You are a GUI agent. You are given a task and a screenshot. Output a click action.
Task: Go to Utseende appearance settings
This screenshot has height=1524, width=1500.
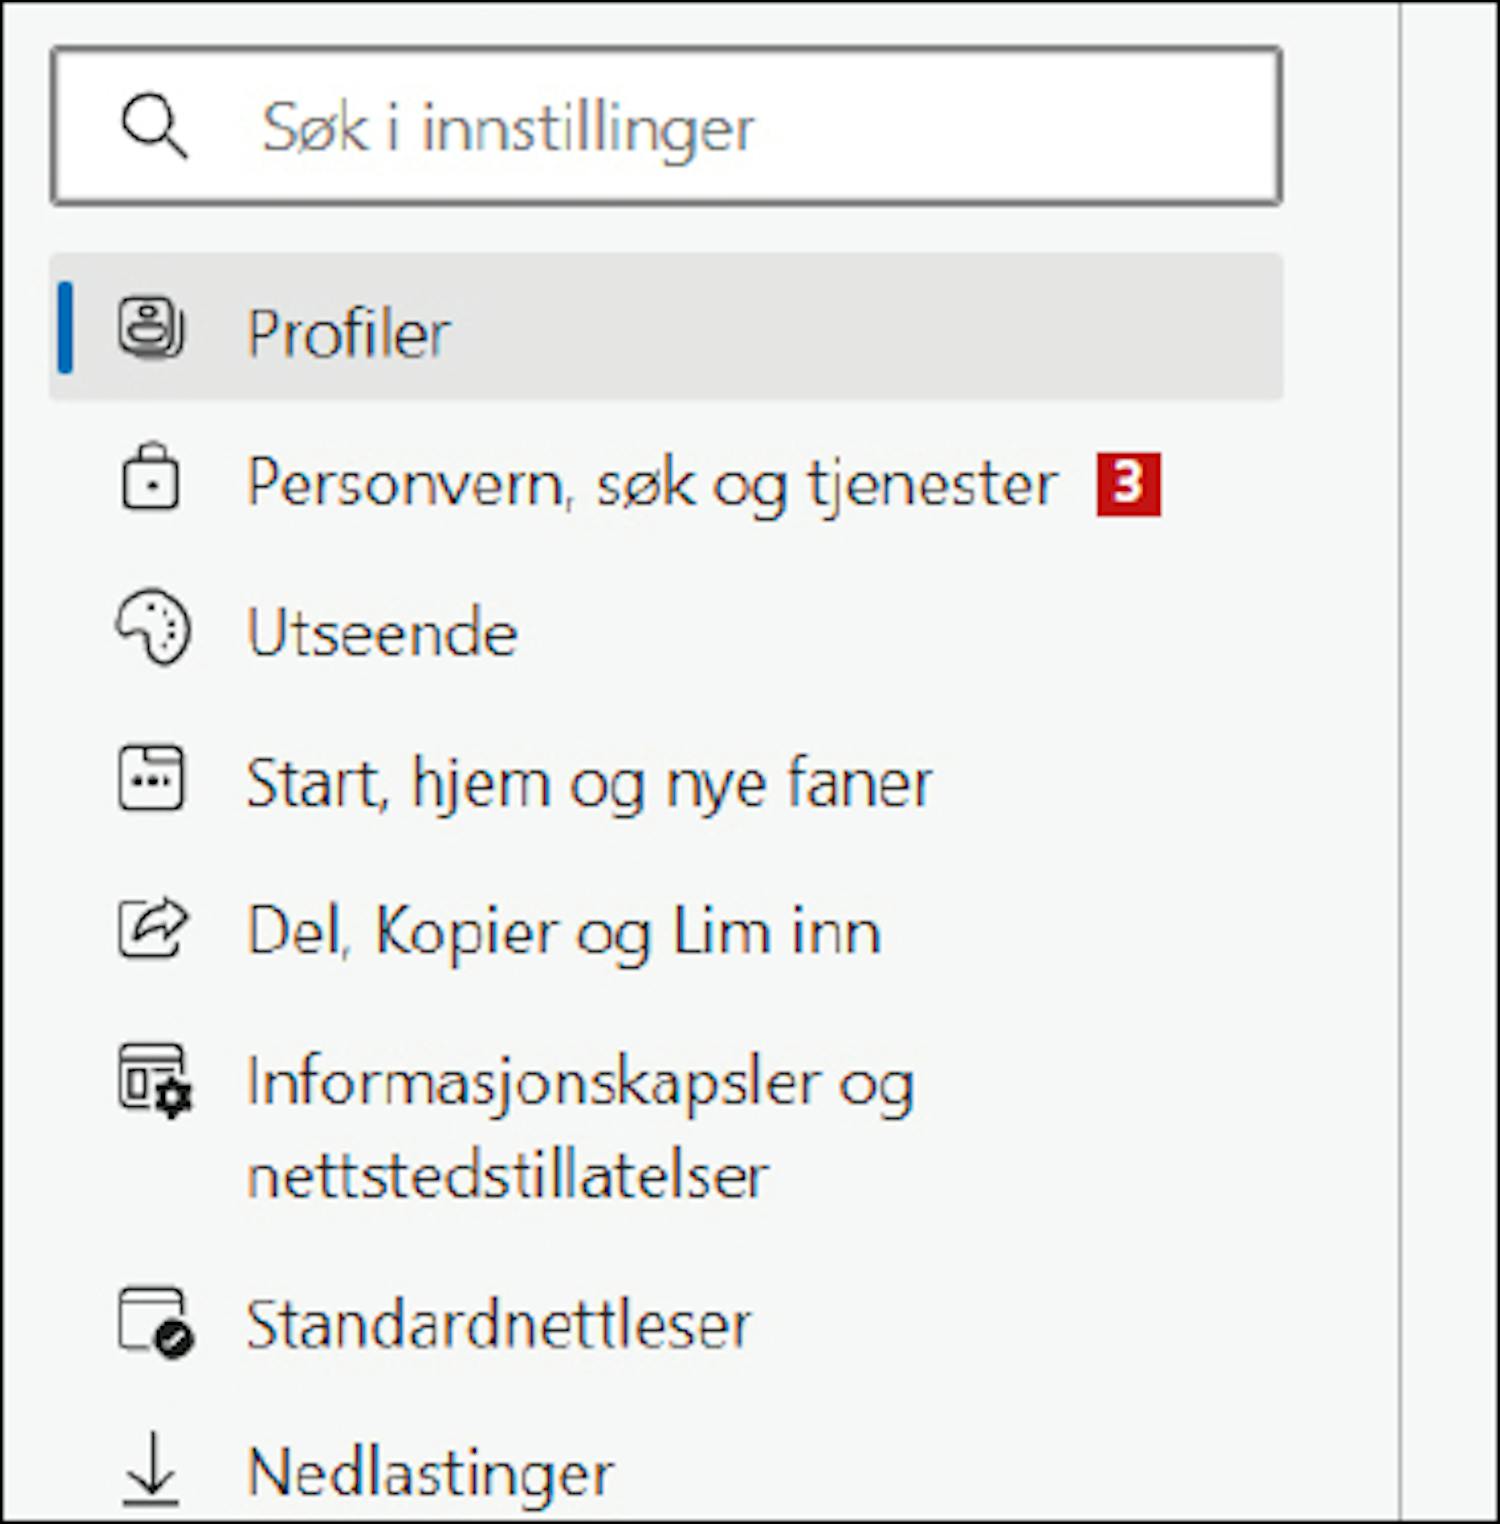coord(382,633)
